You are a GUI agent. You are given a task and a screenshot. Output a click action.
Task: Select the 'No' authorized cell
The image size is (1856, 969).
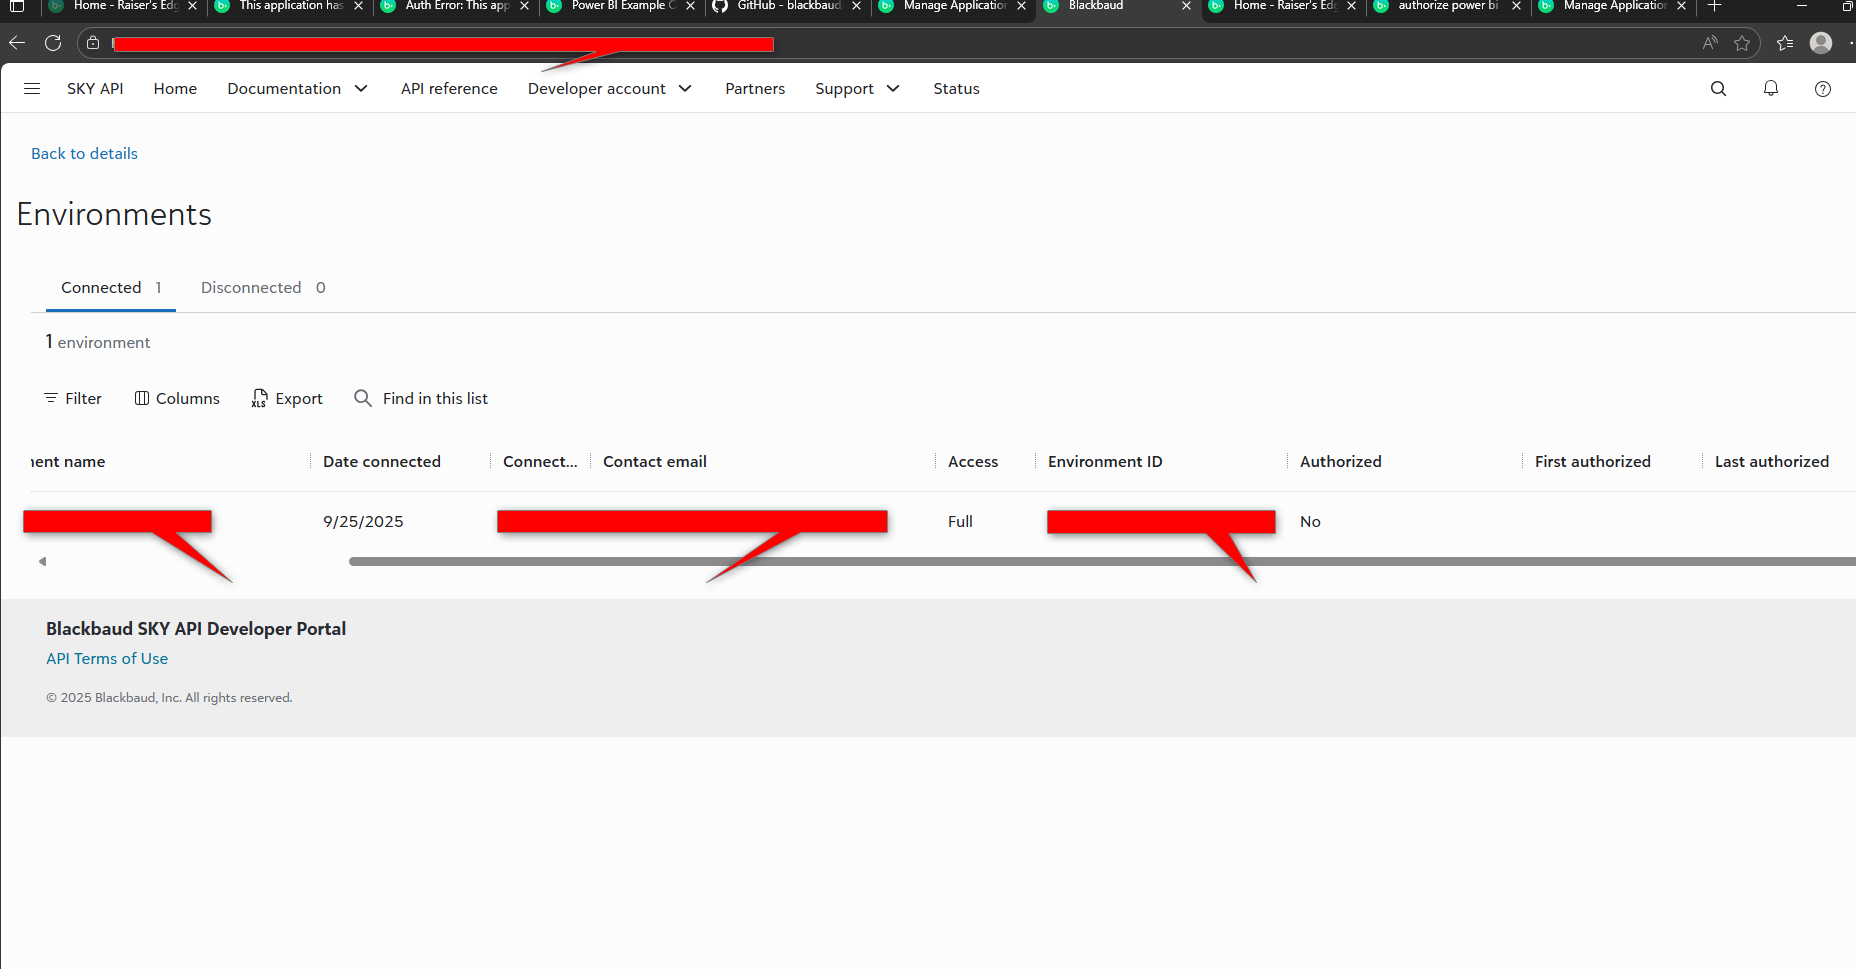[x=1310, y=522]
